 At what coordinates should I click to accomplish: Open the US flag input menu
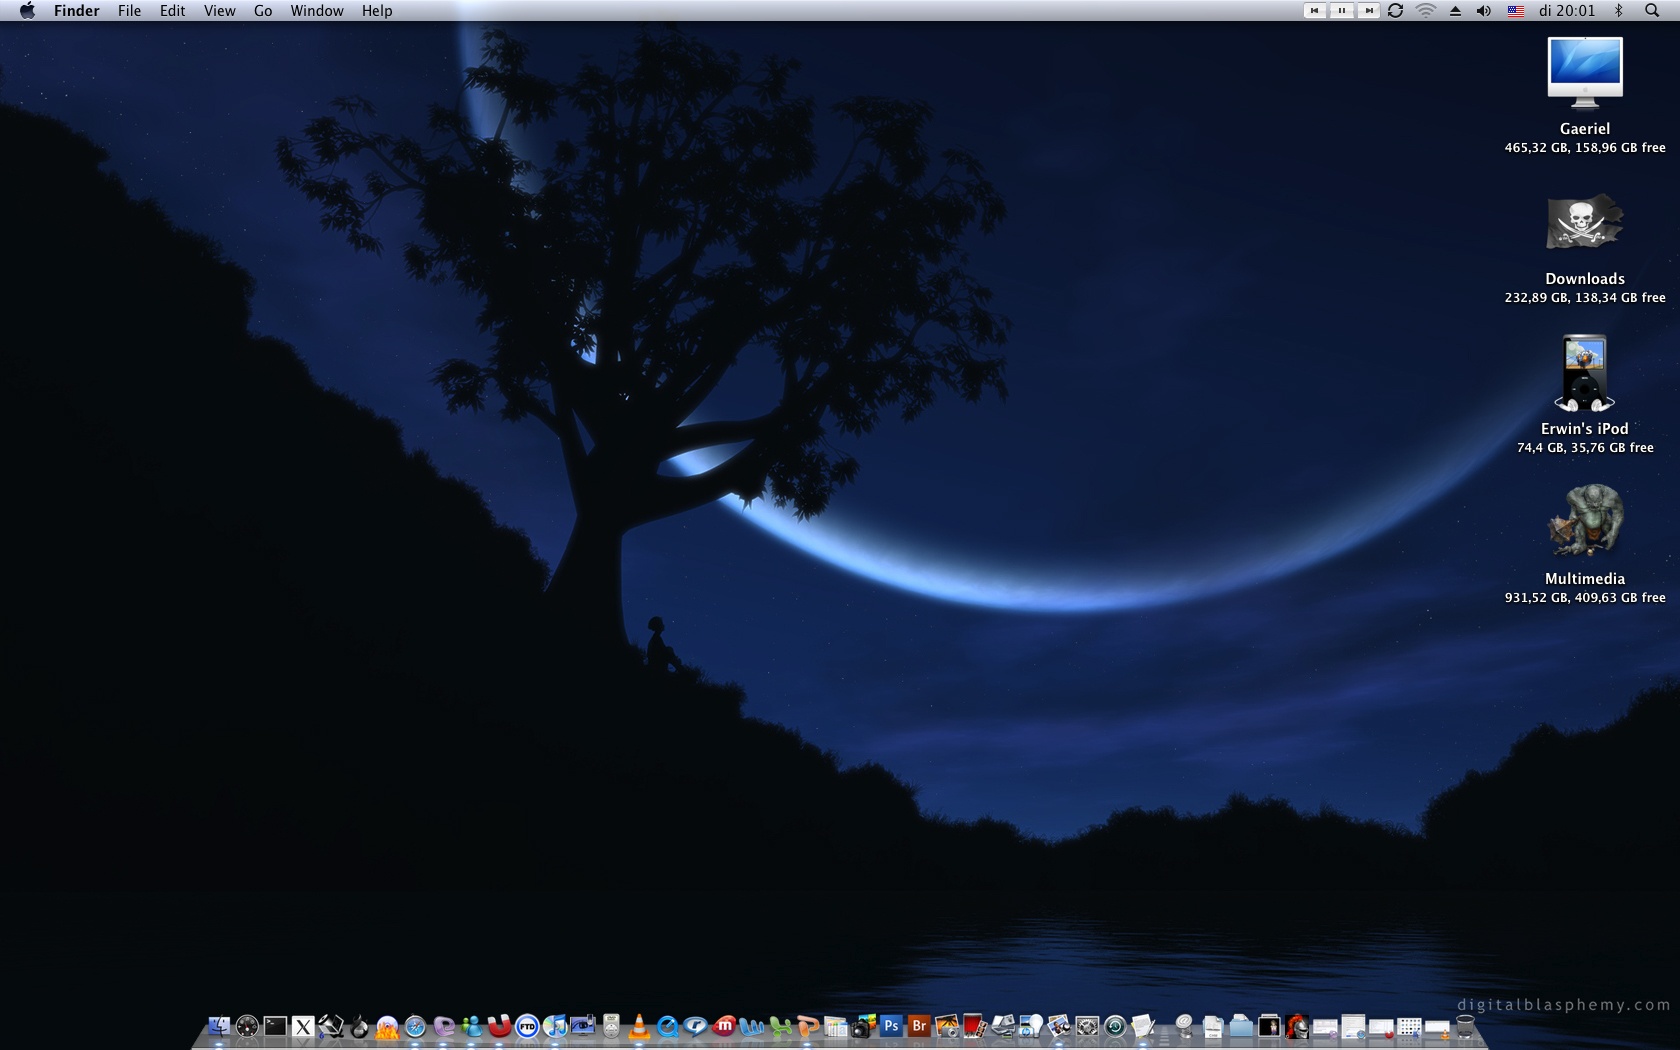1516,11
